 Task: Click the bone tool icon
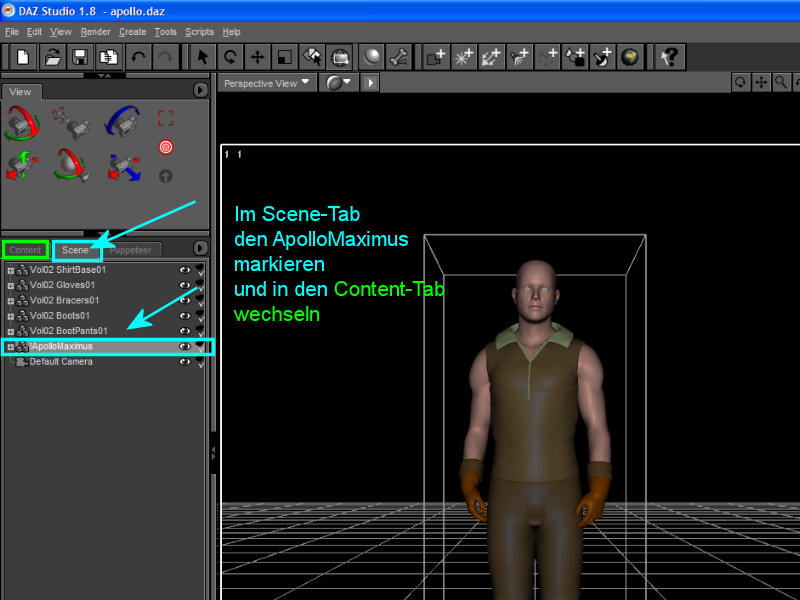tap(399, 57)
